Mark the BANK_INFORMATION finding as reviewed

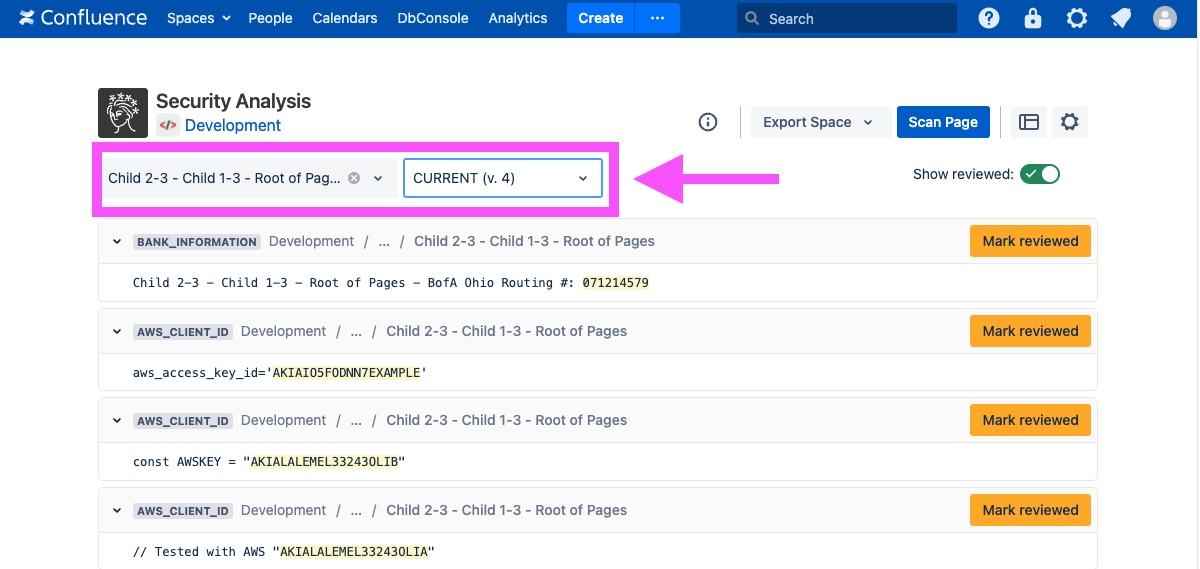tap(1030, 241)
